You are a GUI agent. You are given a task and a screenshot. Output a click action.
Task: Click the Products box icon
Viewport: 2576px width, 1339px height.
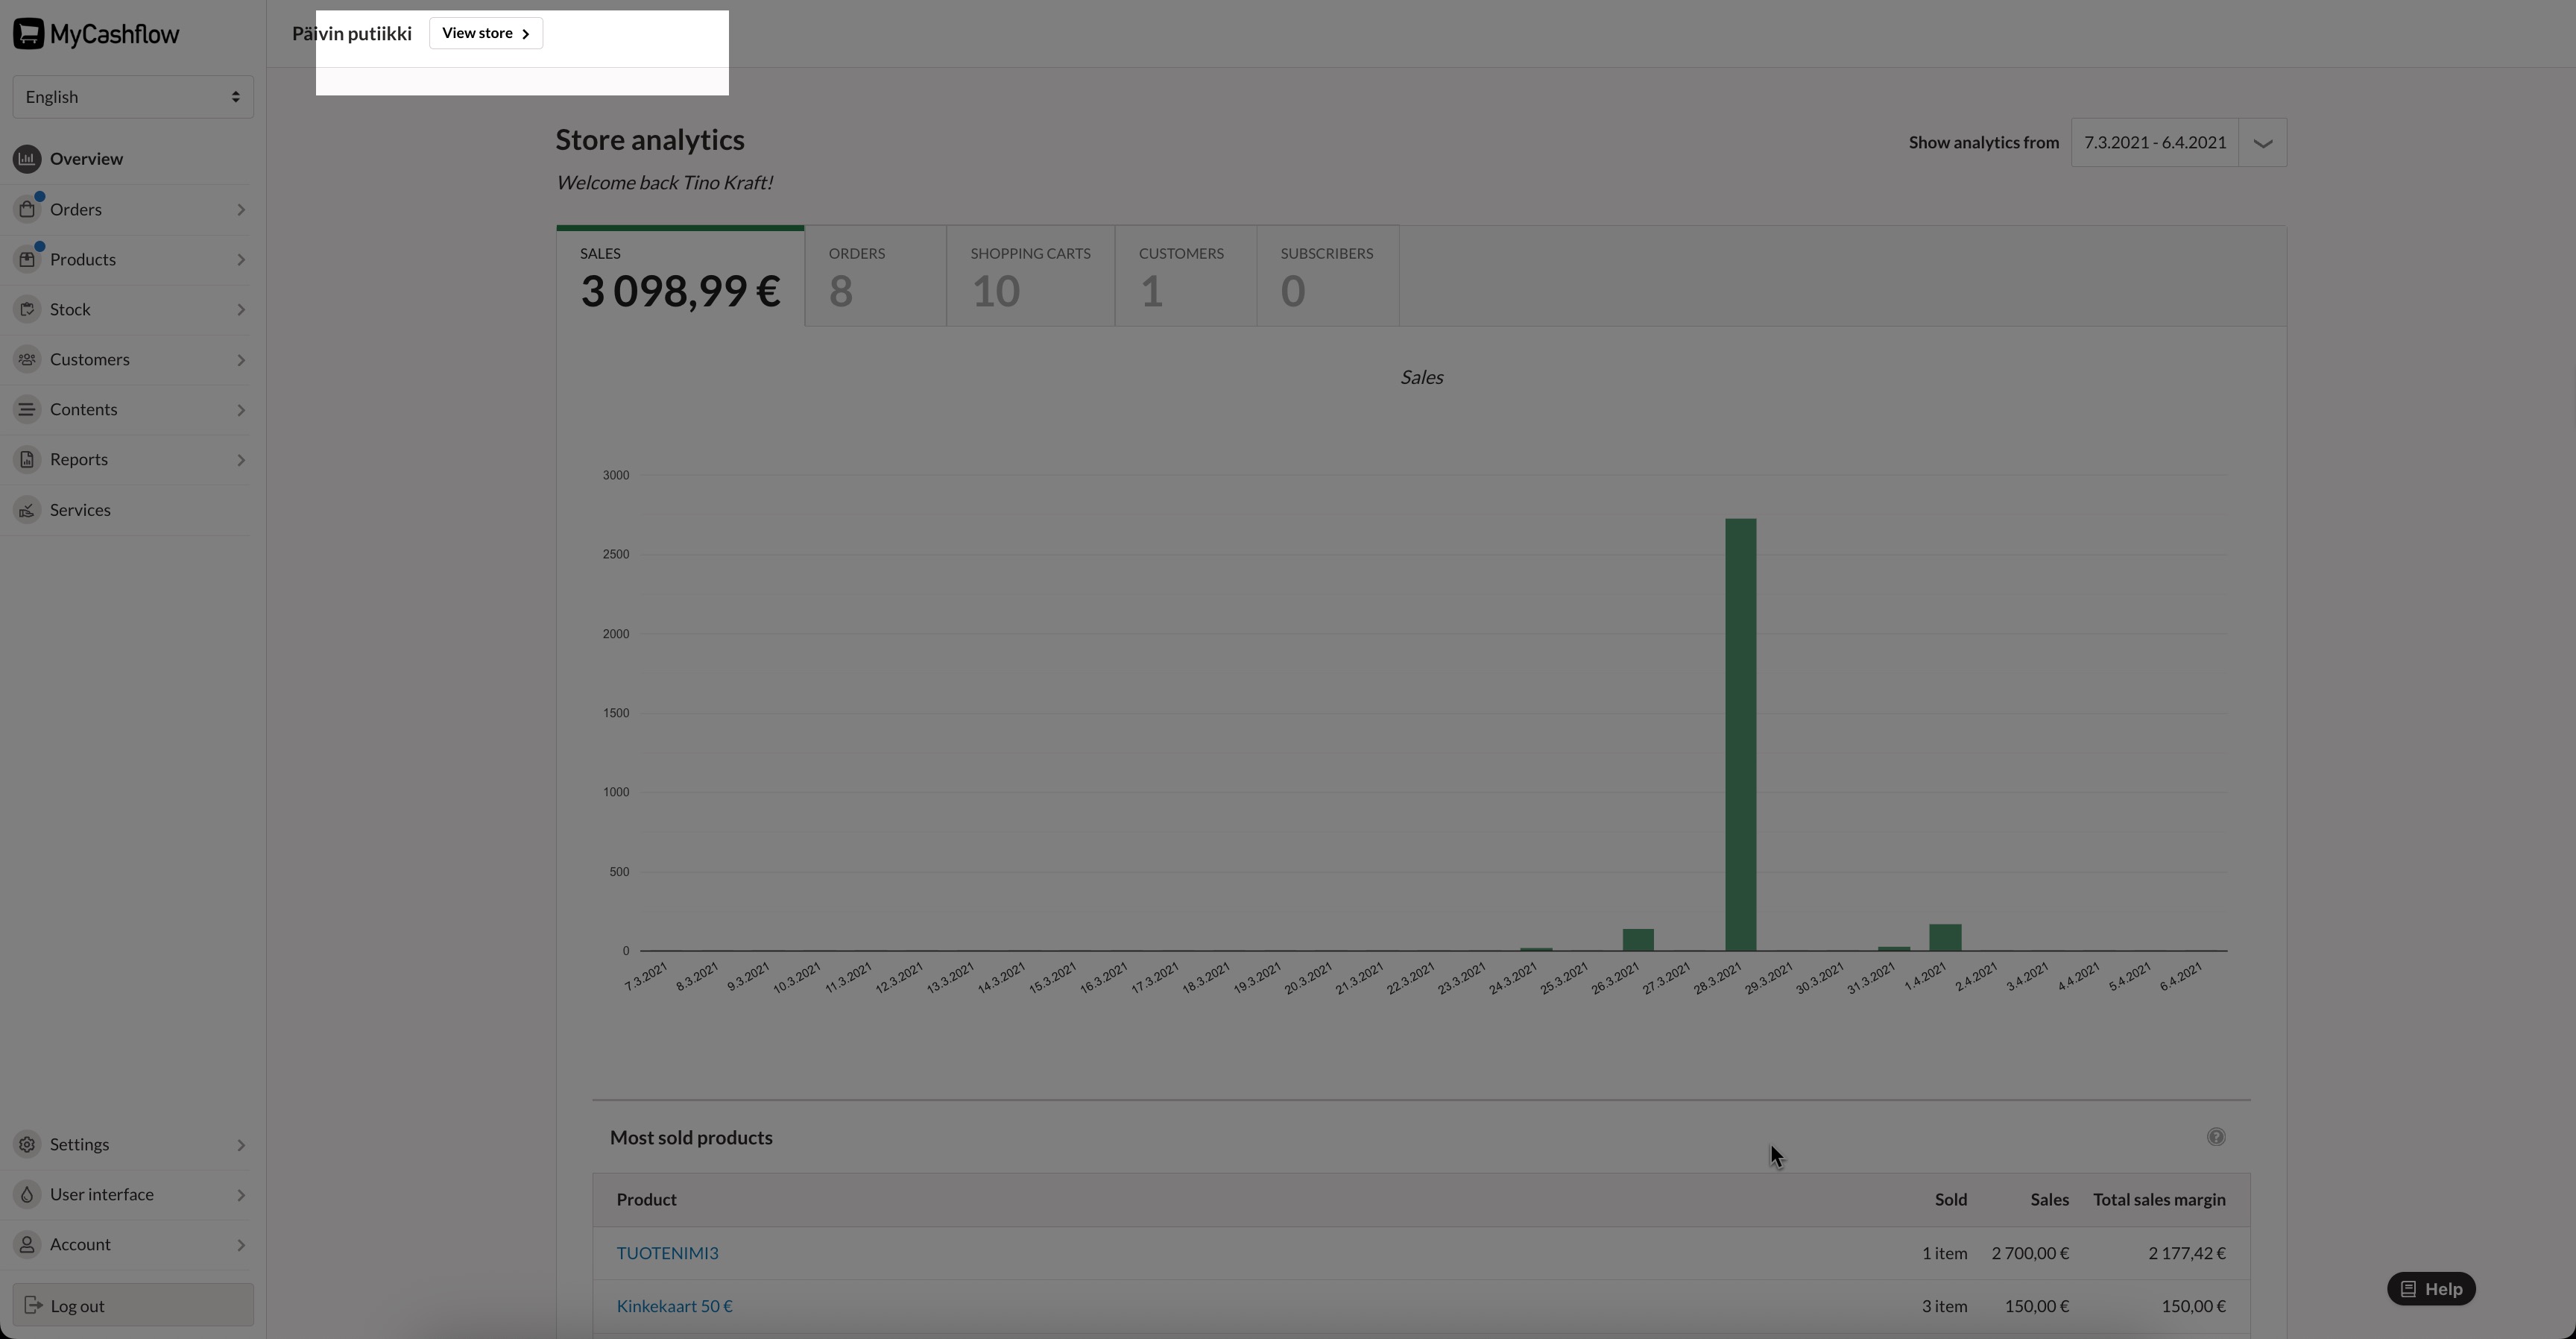coord(27,260)
